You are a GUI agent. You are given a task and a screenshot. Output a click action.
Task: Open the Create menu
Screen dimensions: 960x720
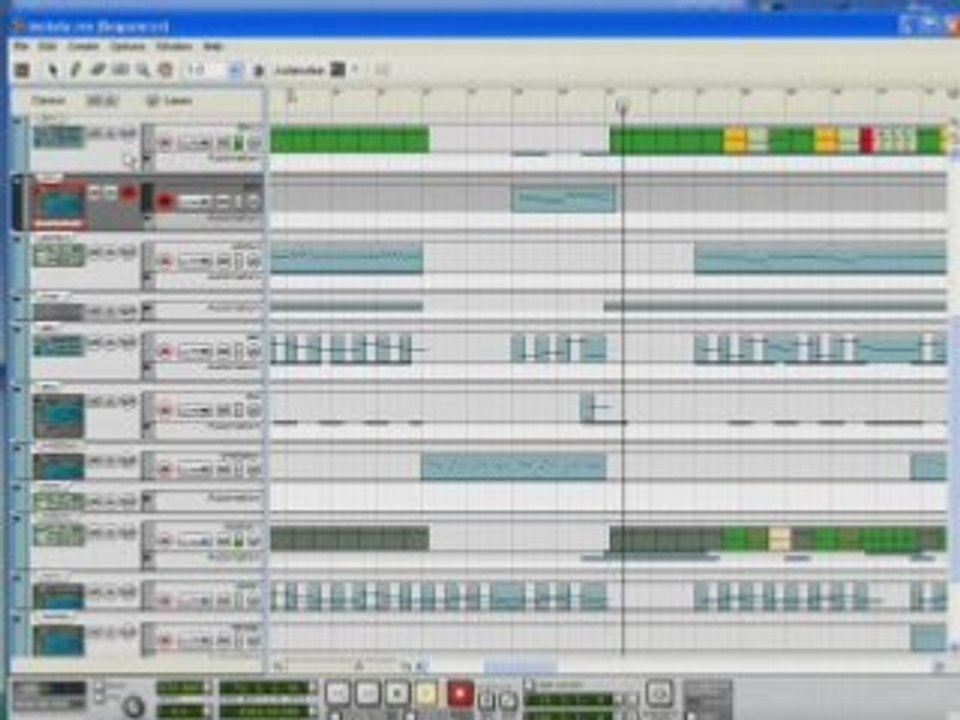(83, 47)
